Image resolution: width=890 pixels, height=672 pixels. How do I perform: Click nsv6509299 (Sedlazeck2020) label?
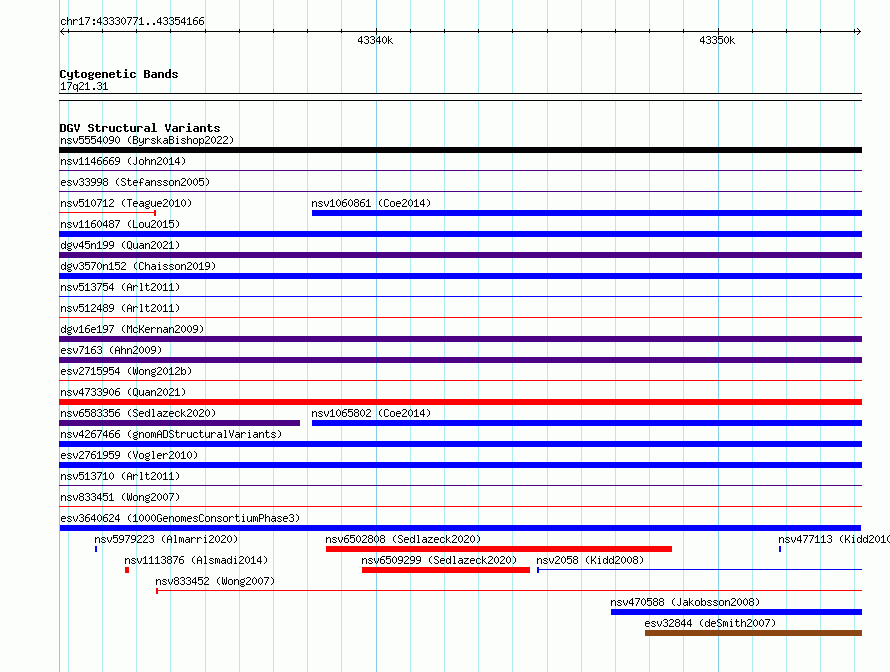click(x=439, y=560)
